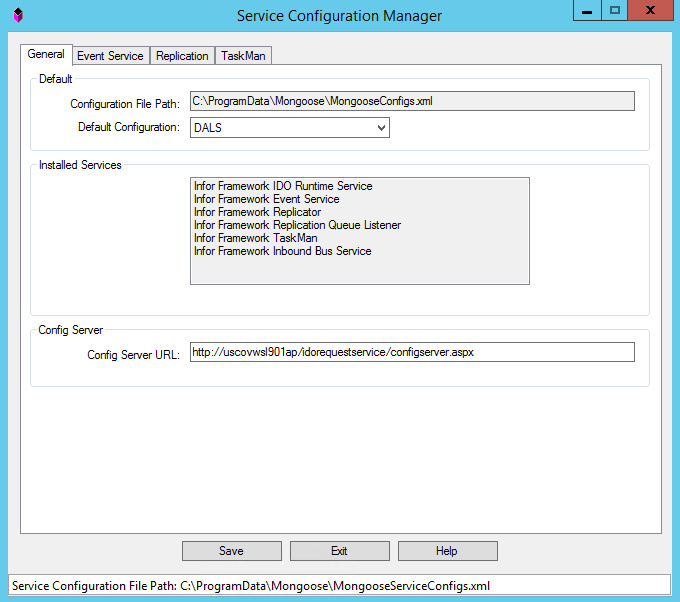Click the purple app icon in title bar

pos(18,15)
